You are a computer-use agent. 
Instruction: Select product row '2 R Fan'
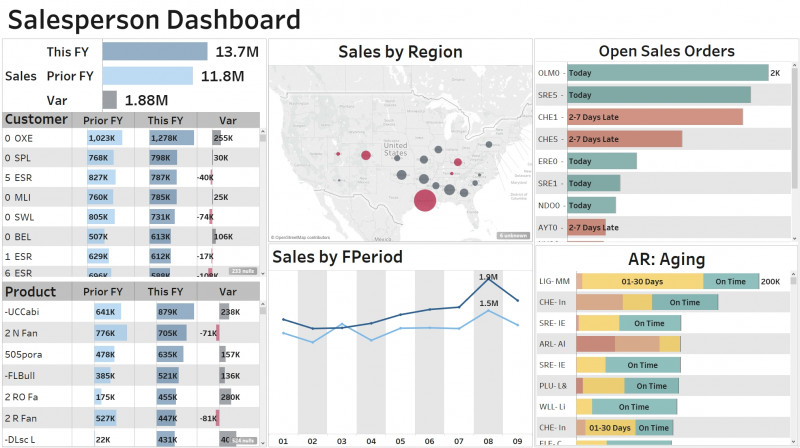click(x=131, y=418)
